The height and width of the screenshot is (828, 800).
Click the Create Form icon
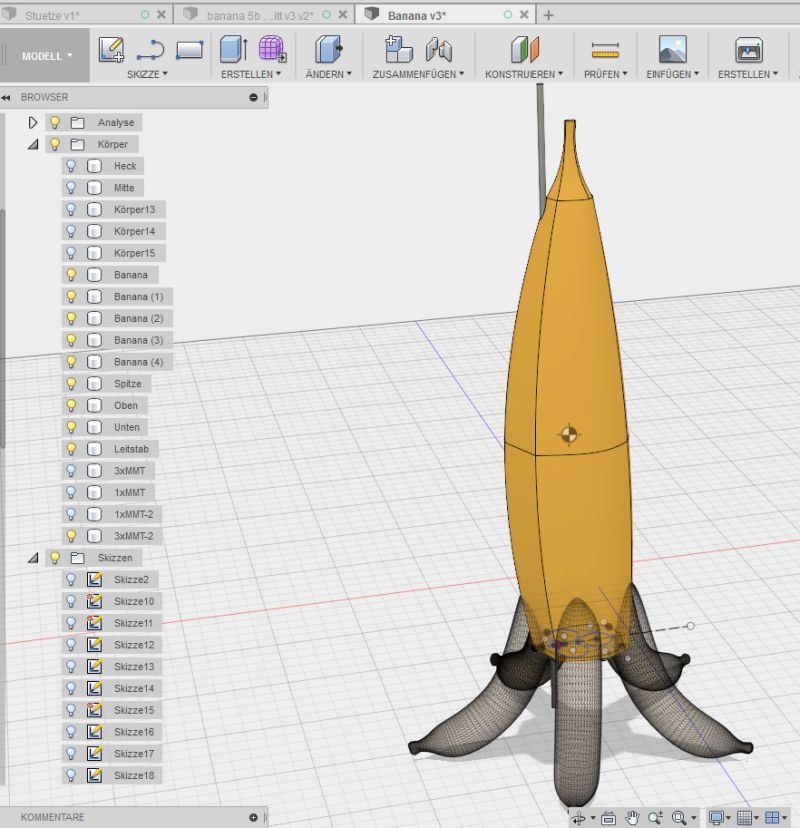[272, 50]
